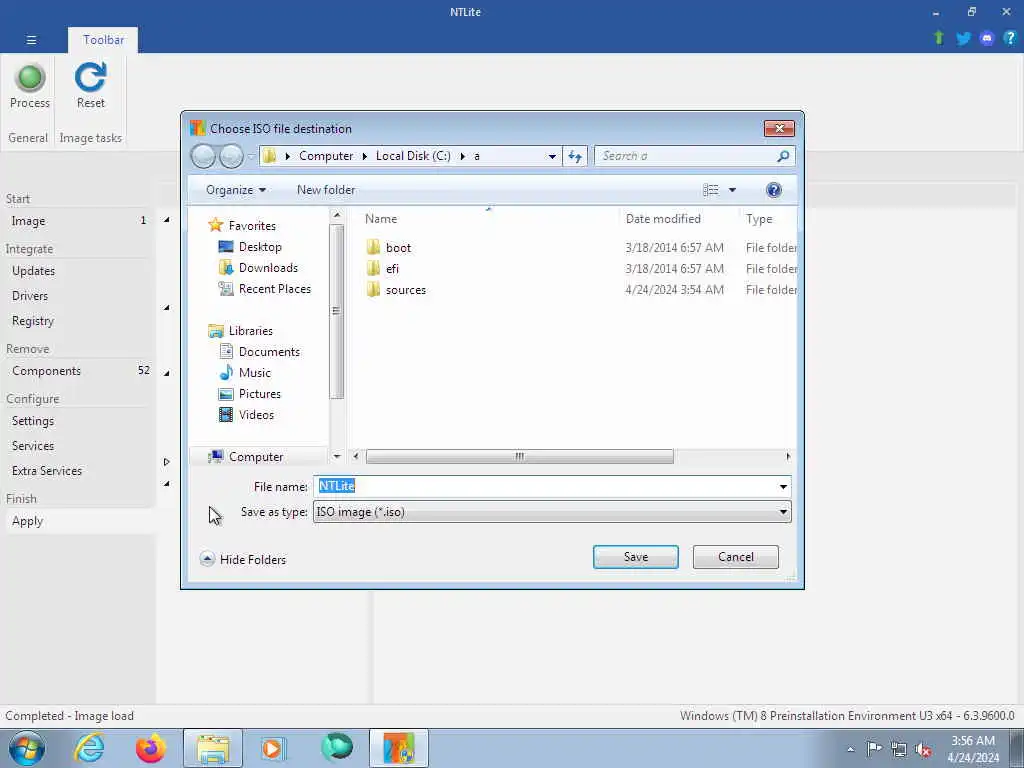1024x768 pixels.
Task: Expand the arrow after Computer in breadcrumb
Action: point(364,156)
